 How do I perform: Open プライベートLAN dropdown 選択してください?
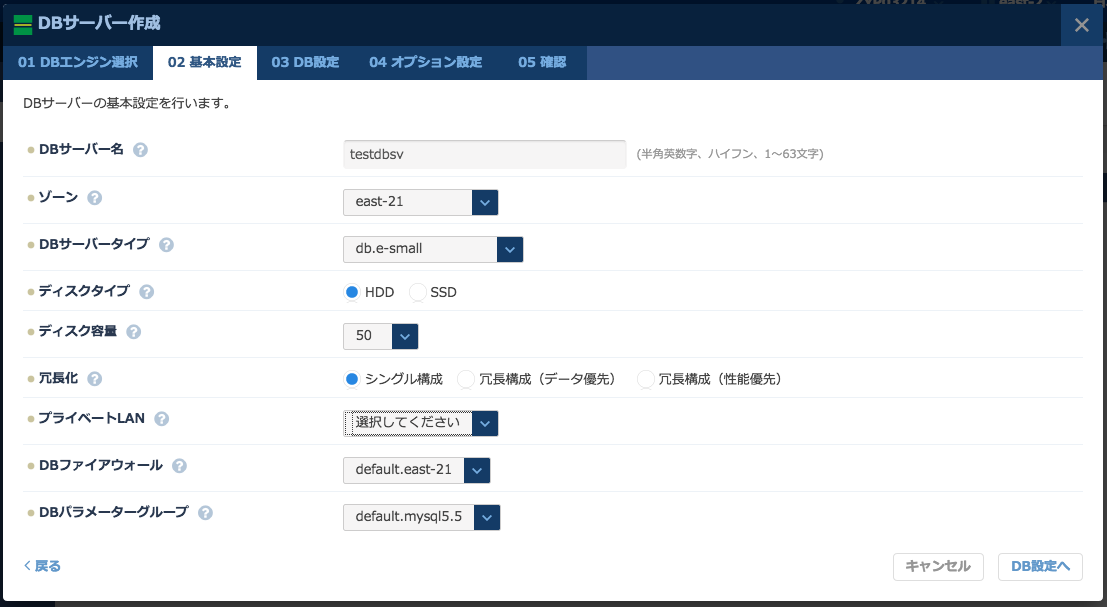[x=421, y=423]
